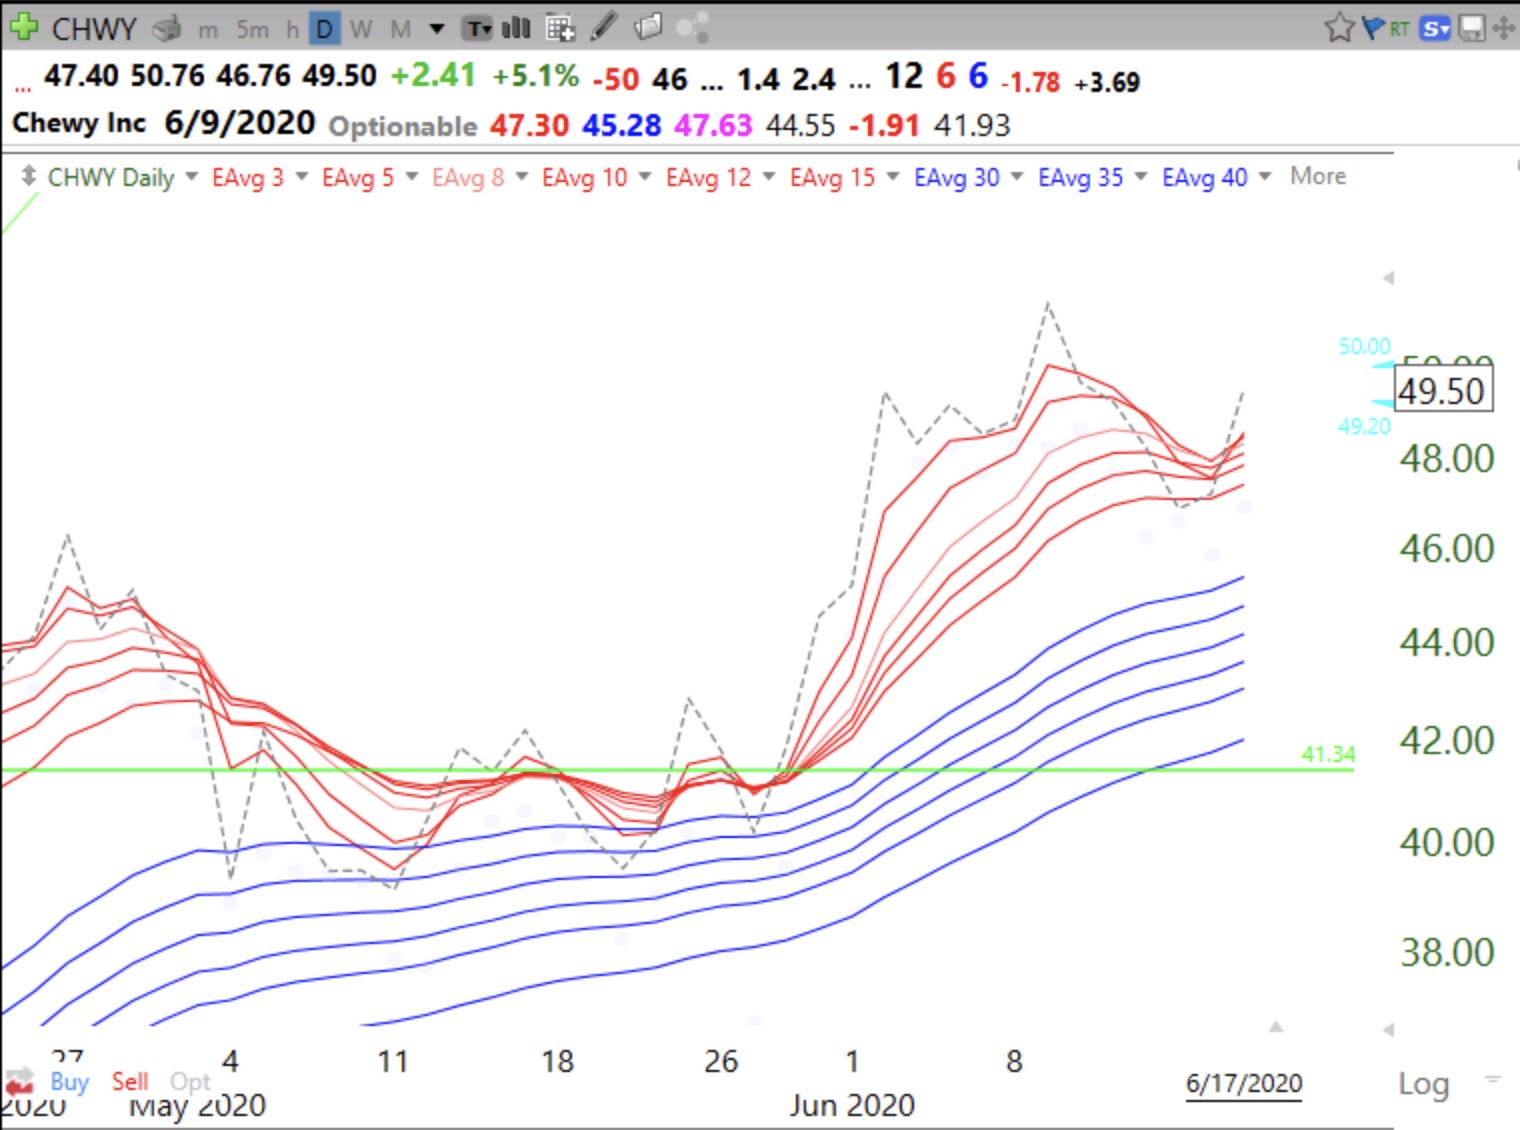Screen dimensions: 1520x1130
Task: Click the blue flag icon
Action: [x=1373, y=28]
